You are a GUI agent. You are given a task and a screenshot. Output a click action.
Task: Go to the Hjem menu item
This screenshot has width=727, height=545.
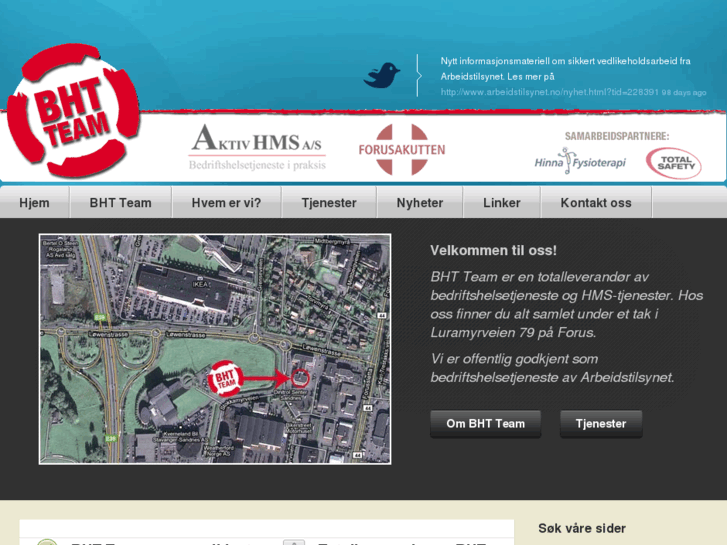(34, 203)
